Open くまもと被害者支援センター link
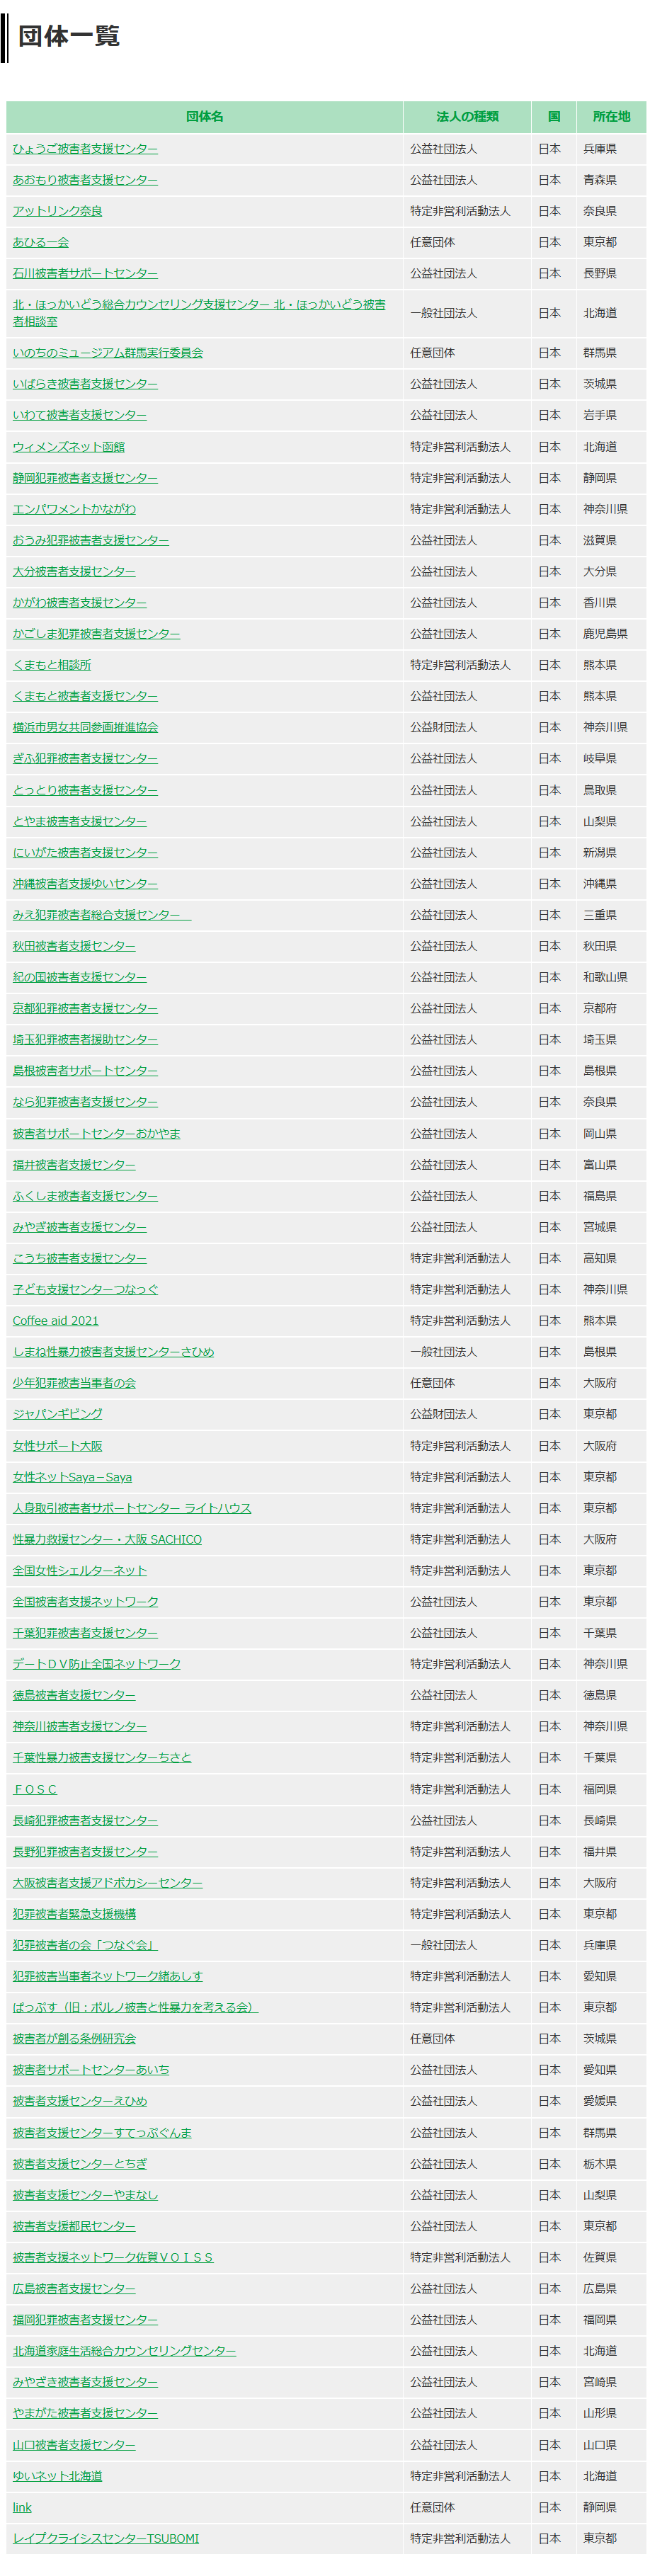Screen dimensions: 650x2576 coord(85,695)
